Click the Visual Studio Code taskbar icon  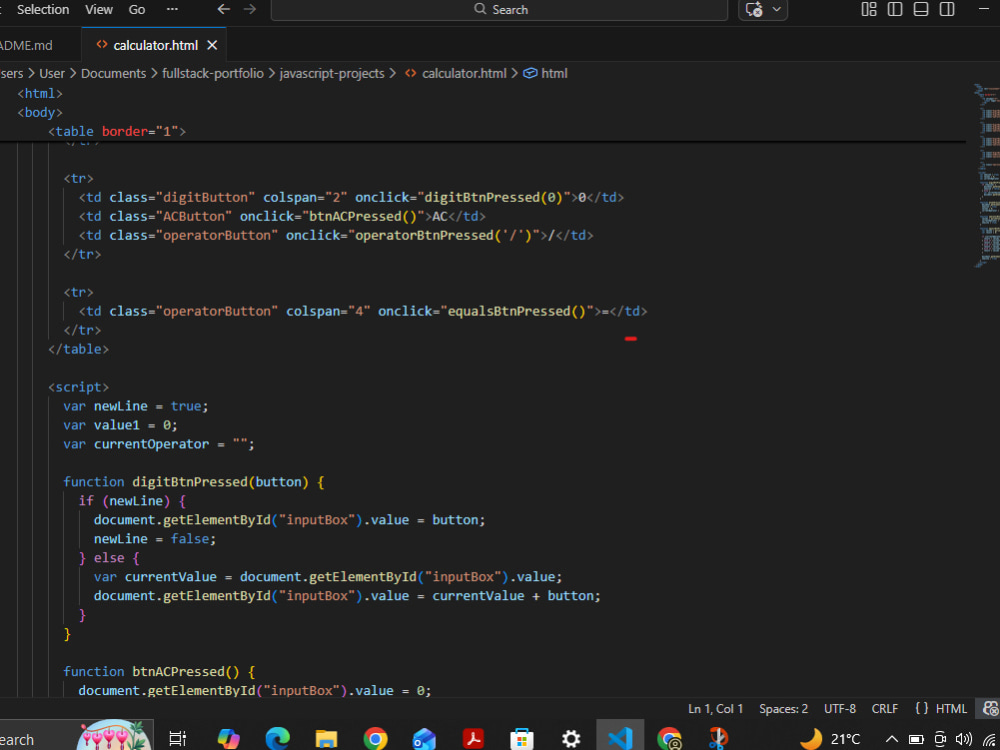pyautogui.click(x=620, y=739)
